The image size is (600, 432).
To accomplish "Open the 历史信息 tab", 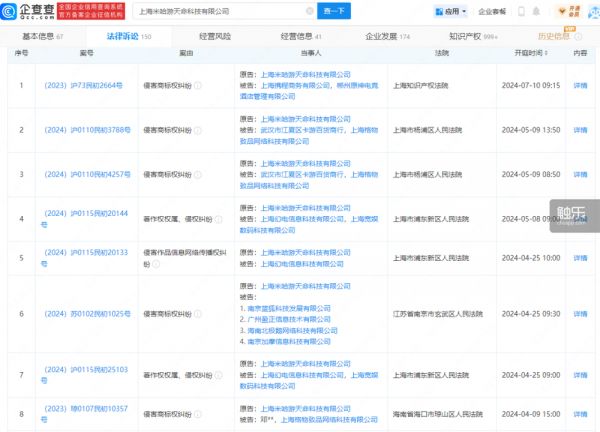I will [x=555, y=36].
